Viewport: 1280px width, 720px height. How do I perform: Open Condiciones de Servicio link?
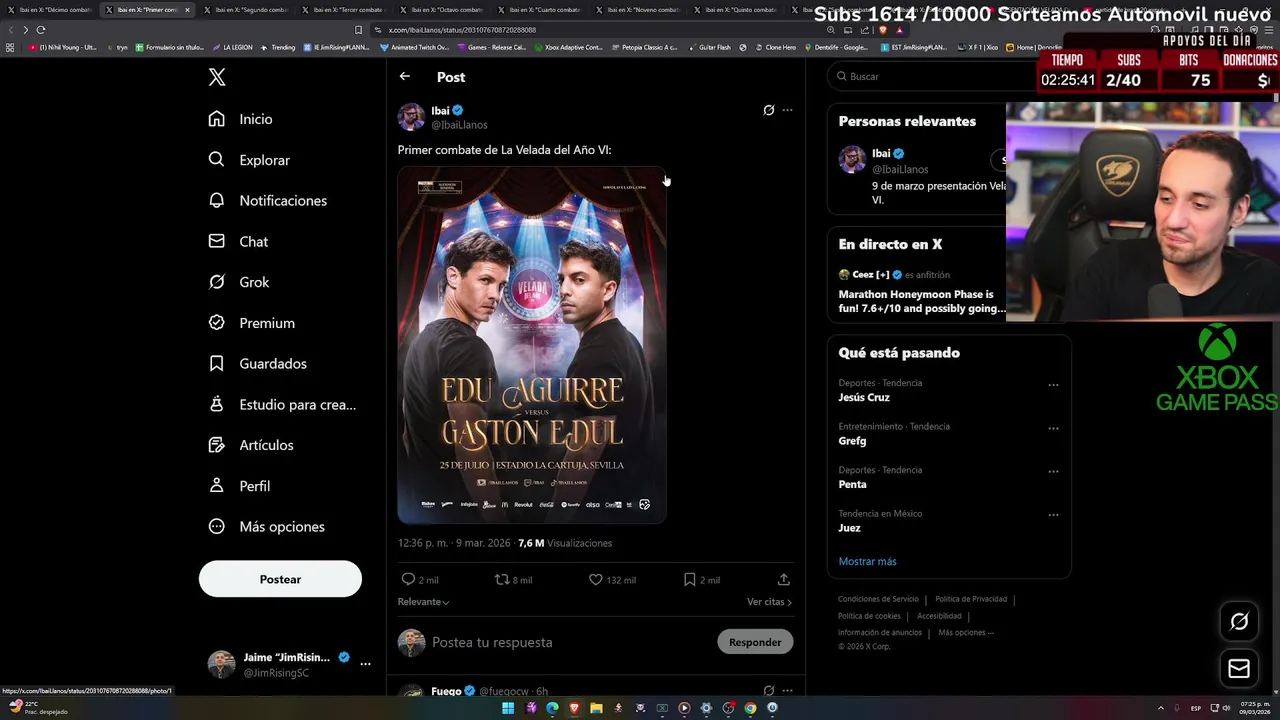(x=878, y=599)
